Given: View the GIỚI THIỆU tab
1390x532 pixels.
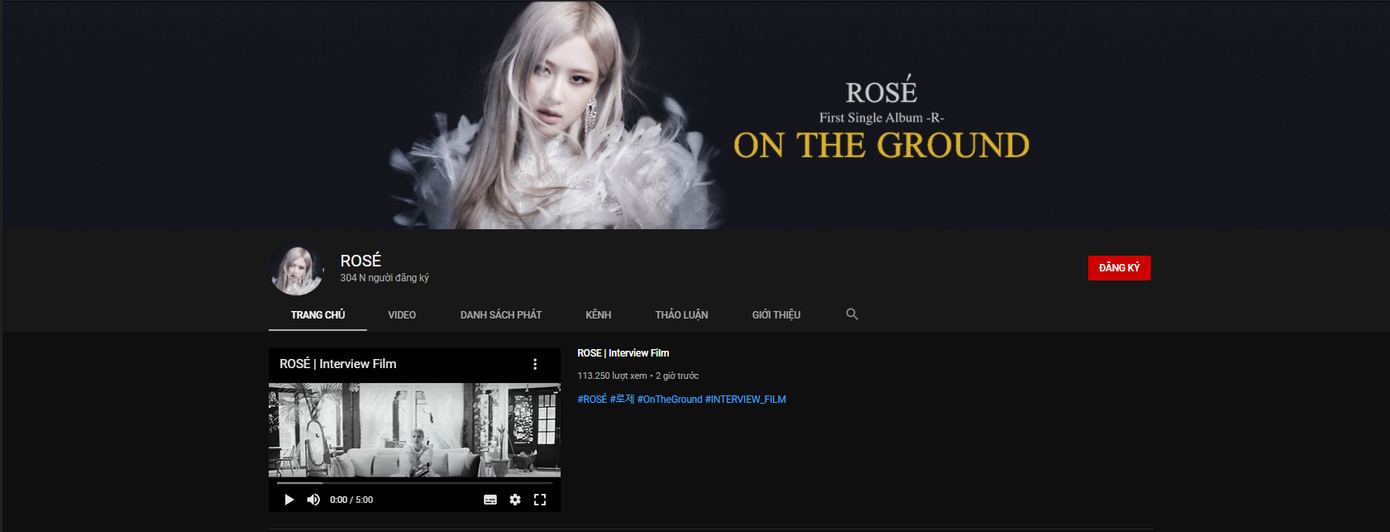Looking at the screenshot, I should 776,314.
